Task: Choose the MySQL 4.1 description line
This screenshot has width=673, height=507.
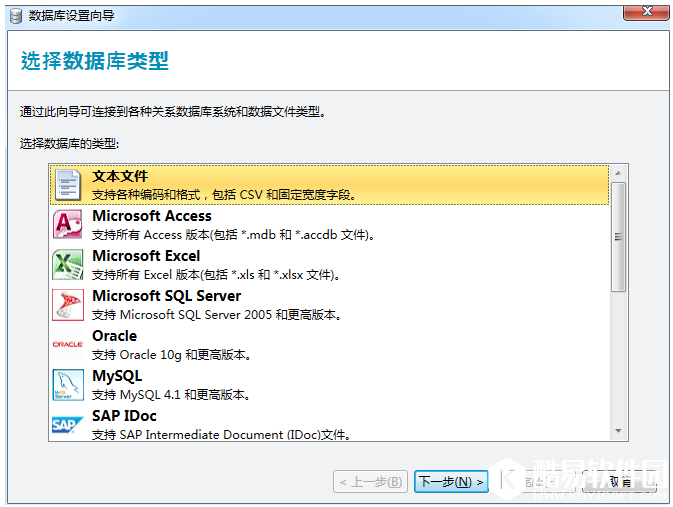Action: pos(171,395)
